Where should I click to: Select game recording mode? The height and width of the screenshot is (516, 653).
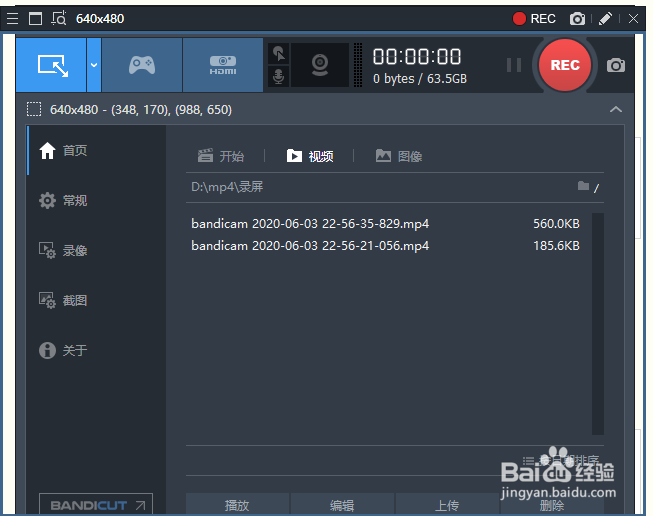click(142, 65)
